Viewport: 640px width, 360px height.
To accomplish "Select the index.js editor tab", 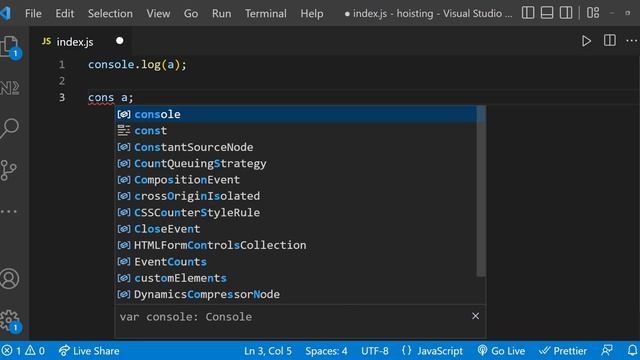I will pyautogui.click(x=80, y=41).
